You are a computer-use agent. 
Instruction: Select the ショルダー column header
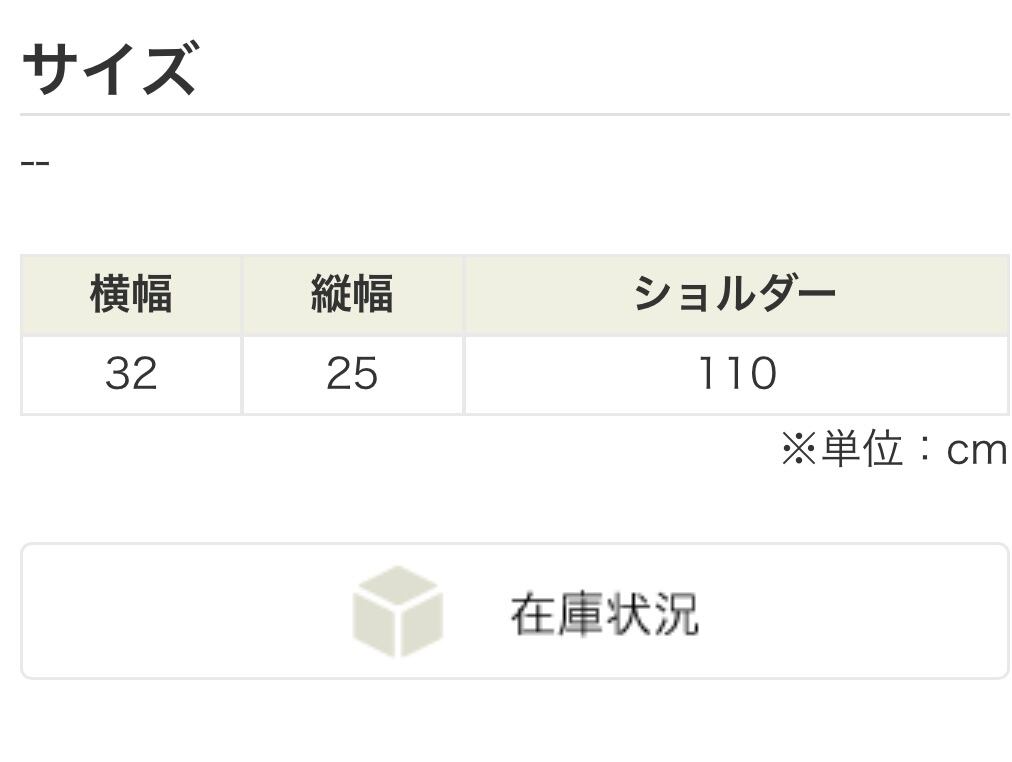[735, 295]
